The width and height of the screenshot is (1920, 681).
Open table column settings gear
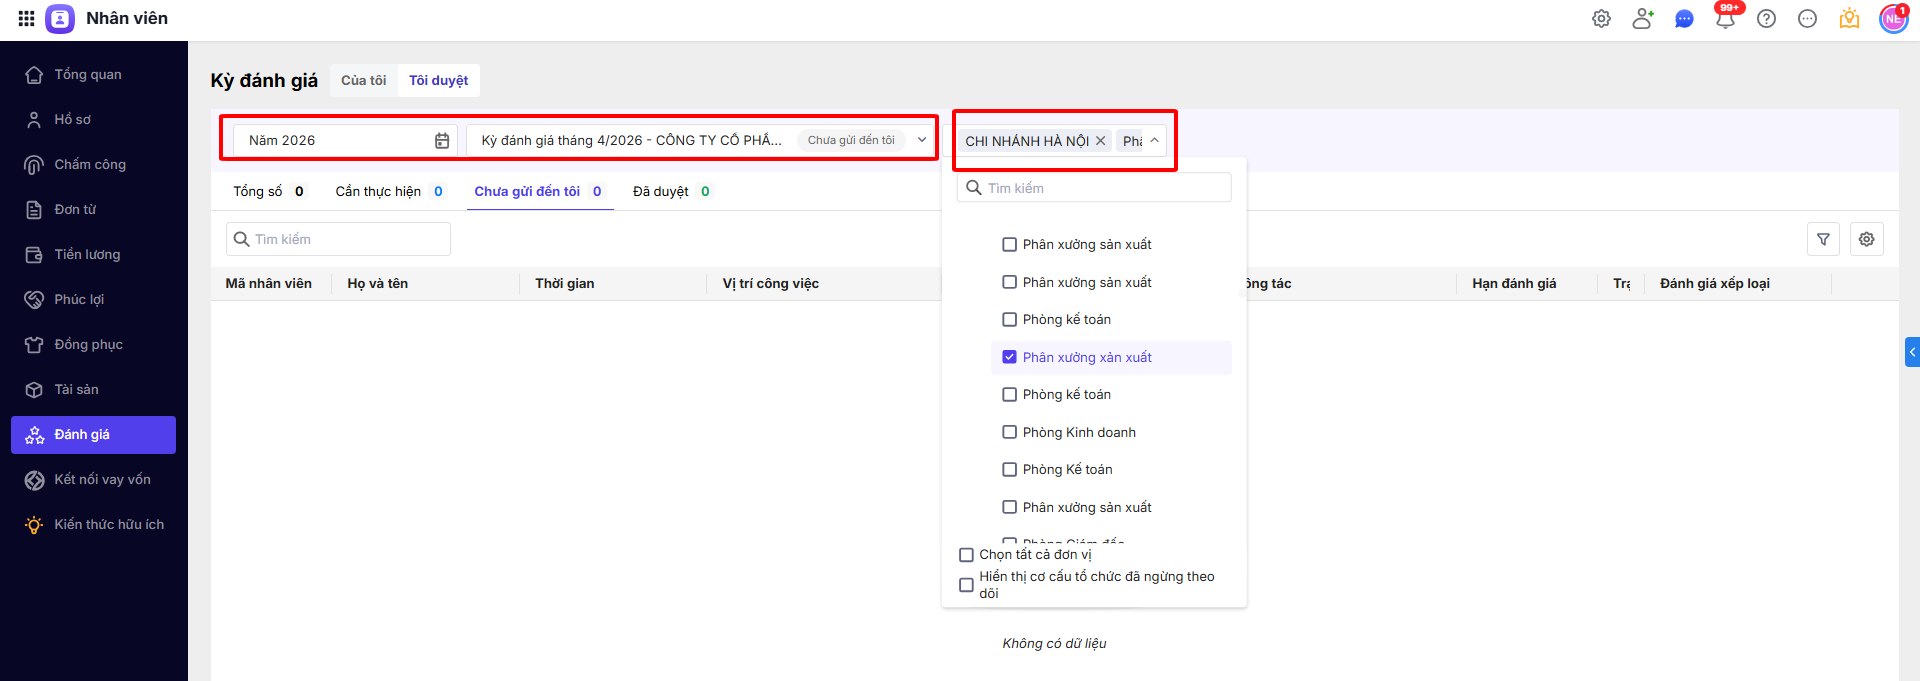[x=1866, y=239]
